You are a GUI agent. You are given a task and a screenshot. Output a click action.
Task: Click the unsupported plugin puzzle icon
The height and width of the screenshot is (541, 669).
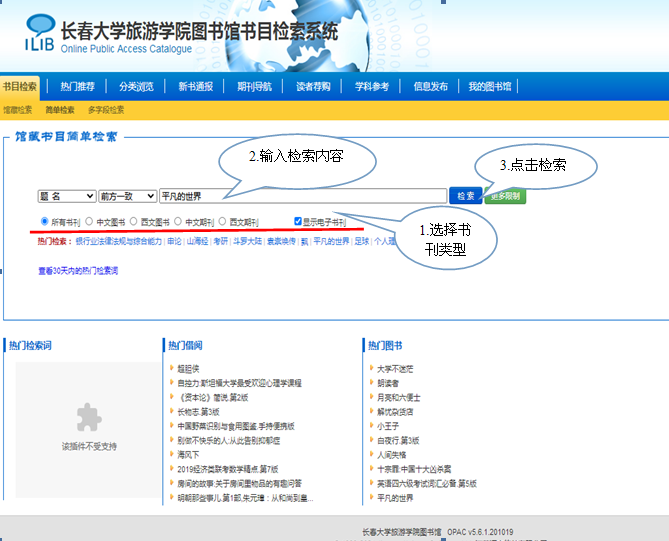tap(88, 416)
